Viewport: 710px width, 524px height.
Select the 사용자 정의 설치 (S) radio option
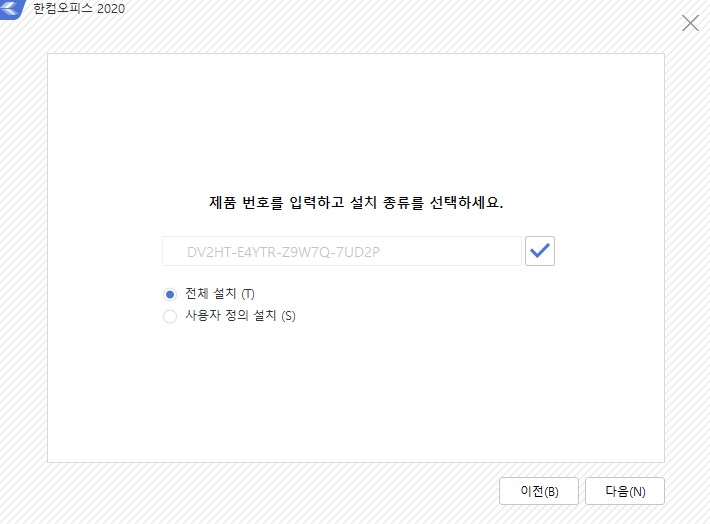click(x=170, y=316)
